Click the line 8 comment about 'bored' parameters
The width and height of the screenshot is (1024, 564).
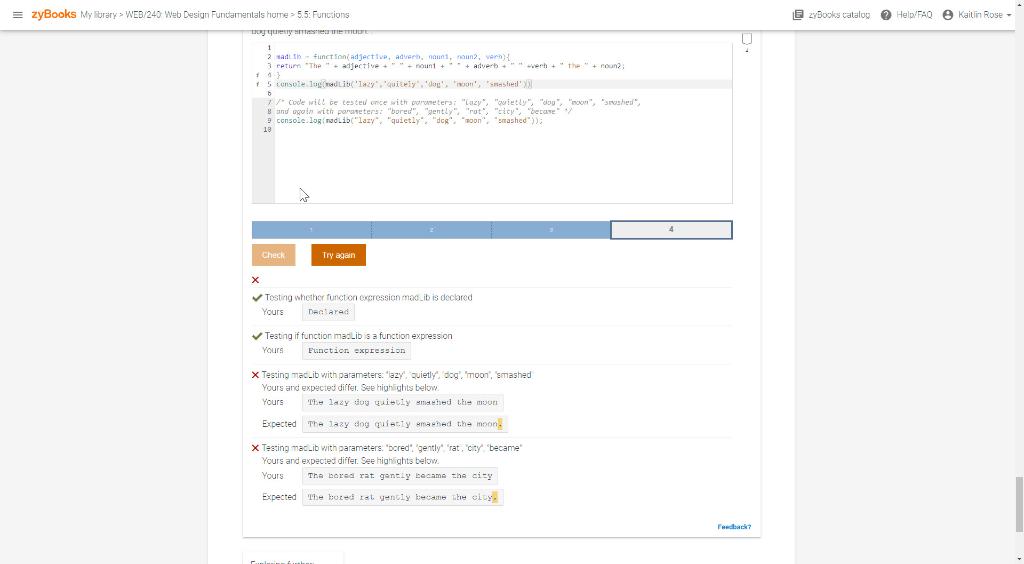tap(424, 112)
